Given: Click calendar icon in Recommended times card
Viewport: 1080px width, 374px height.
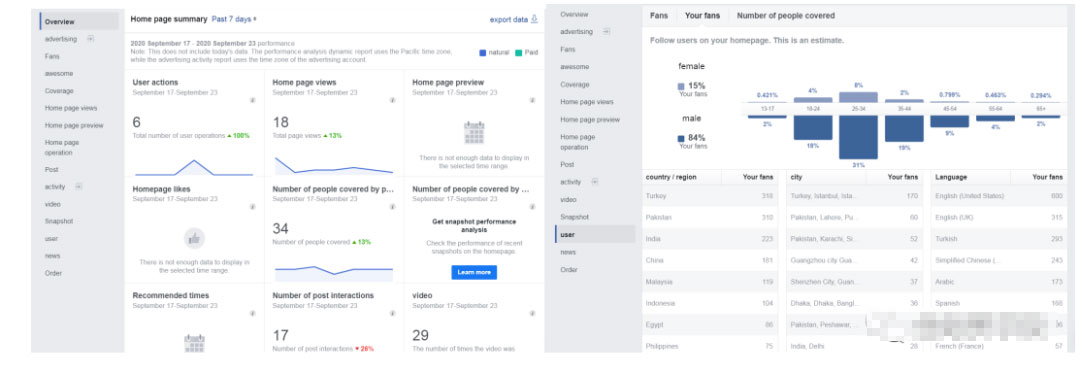Looking at the screenshot, I should point(194,343).
